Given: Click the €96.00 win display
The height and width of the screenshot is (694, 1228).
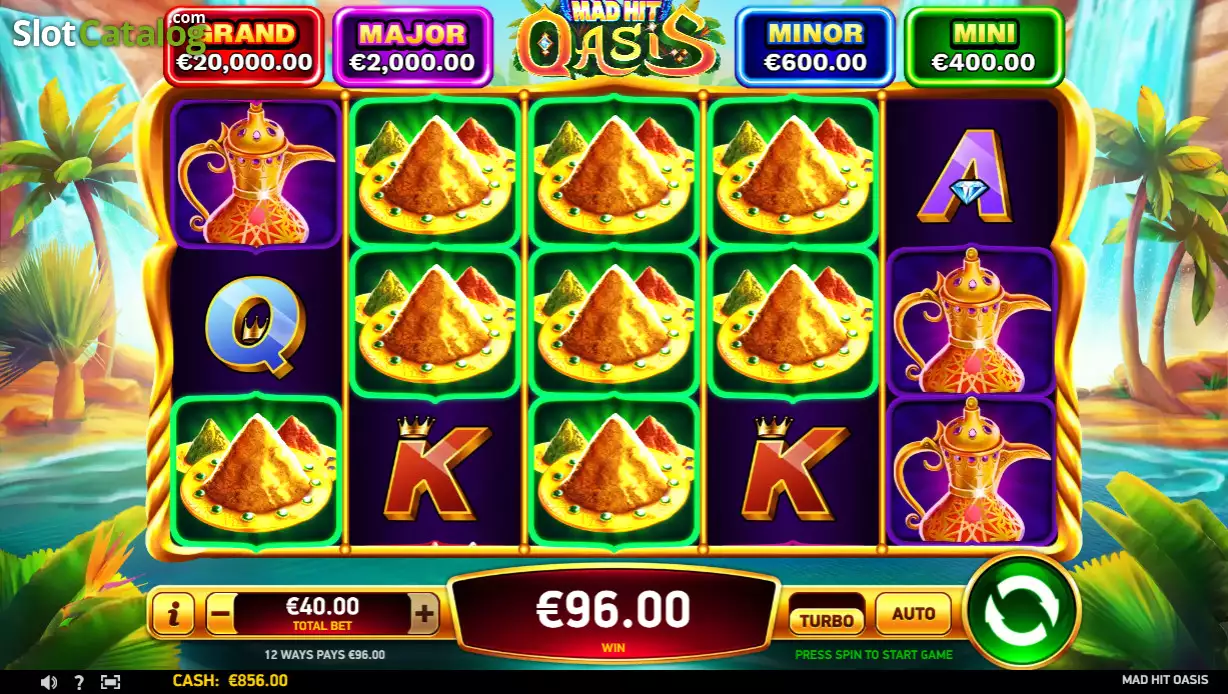Looking at the screenshot, I should click(x=614, y=613).
